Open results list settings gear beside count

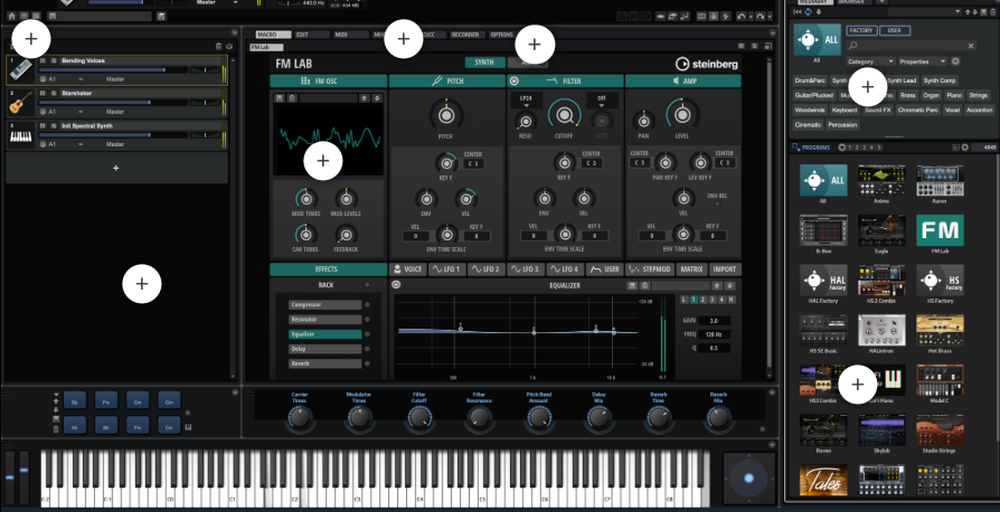[965, 147]
